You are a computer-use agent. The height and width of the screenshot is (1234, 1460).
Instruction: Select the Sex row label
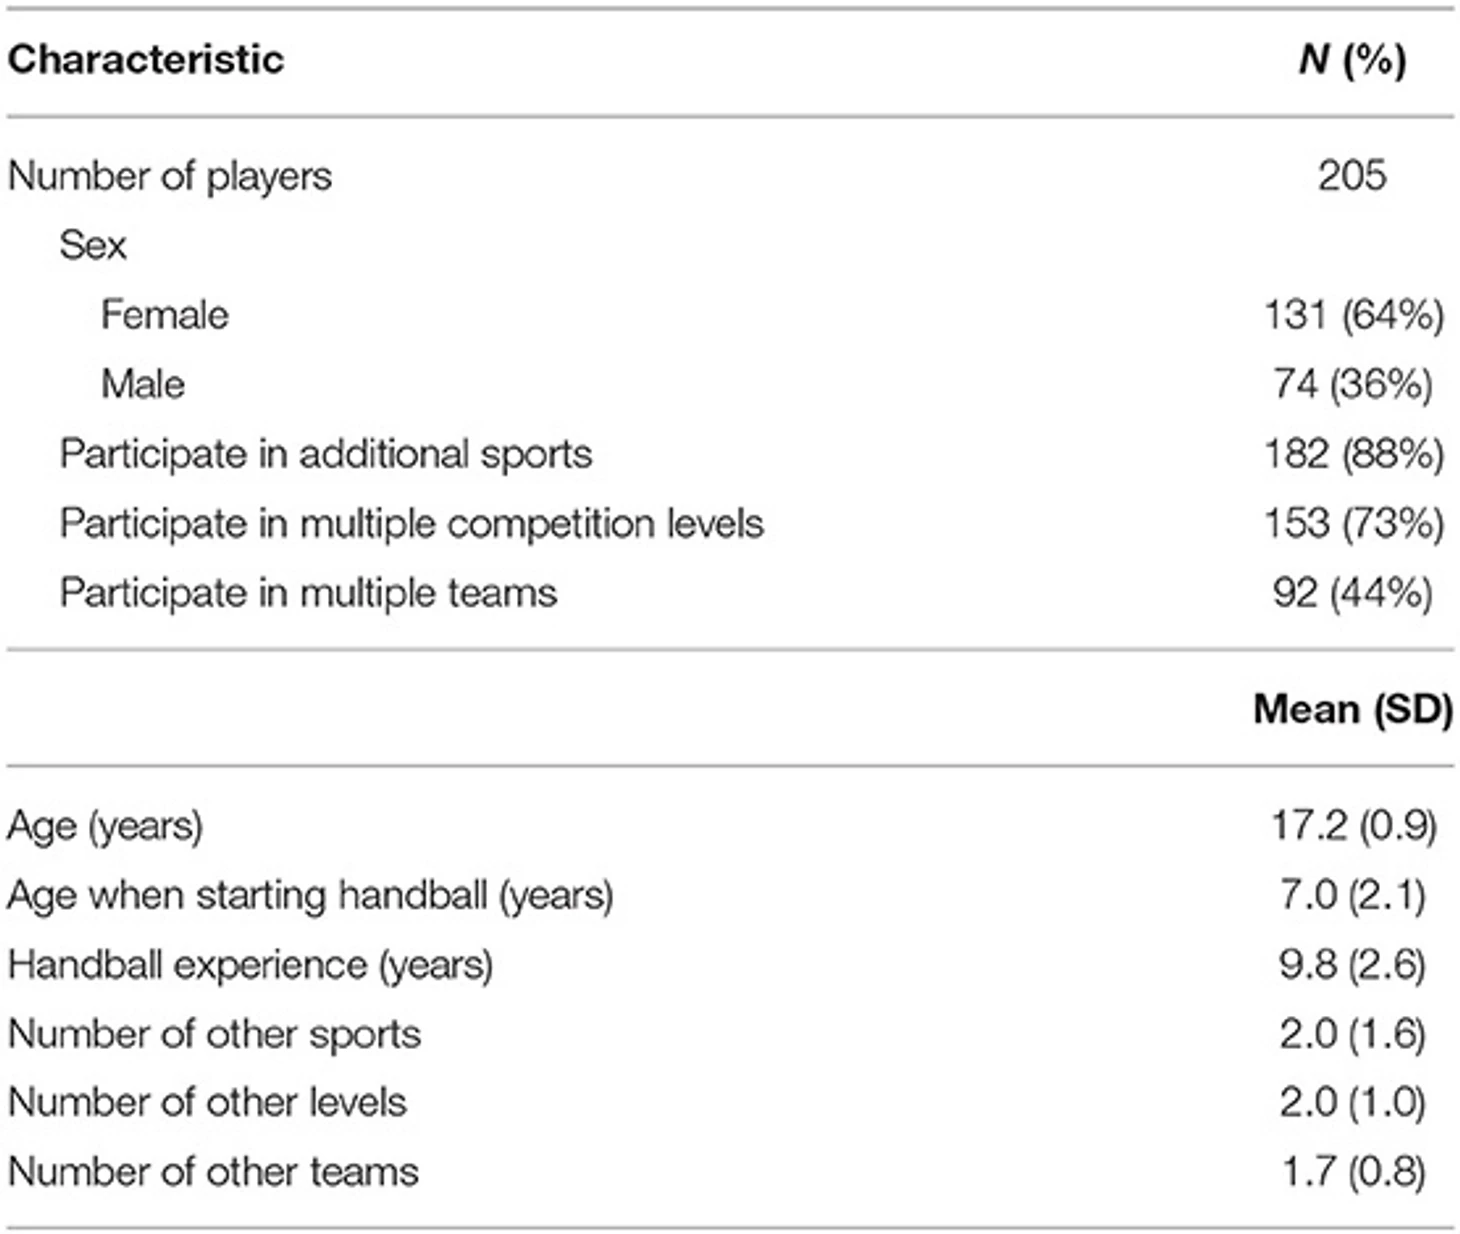[93, 245]
